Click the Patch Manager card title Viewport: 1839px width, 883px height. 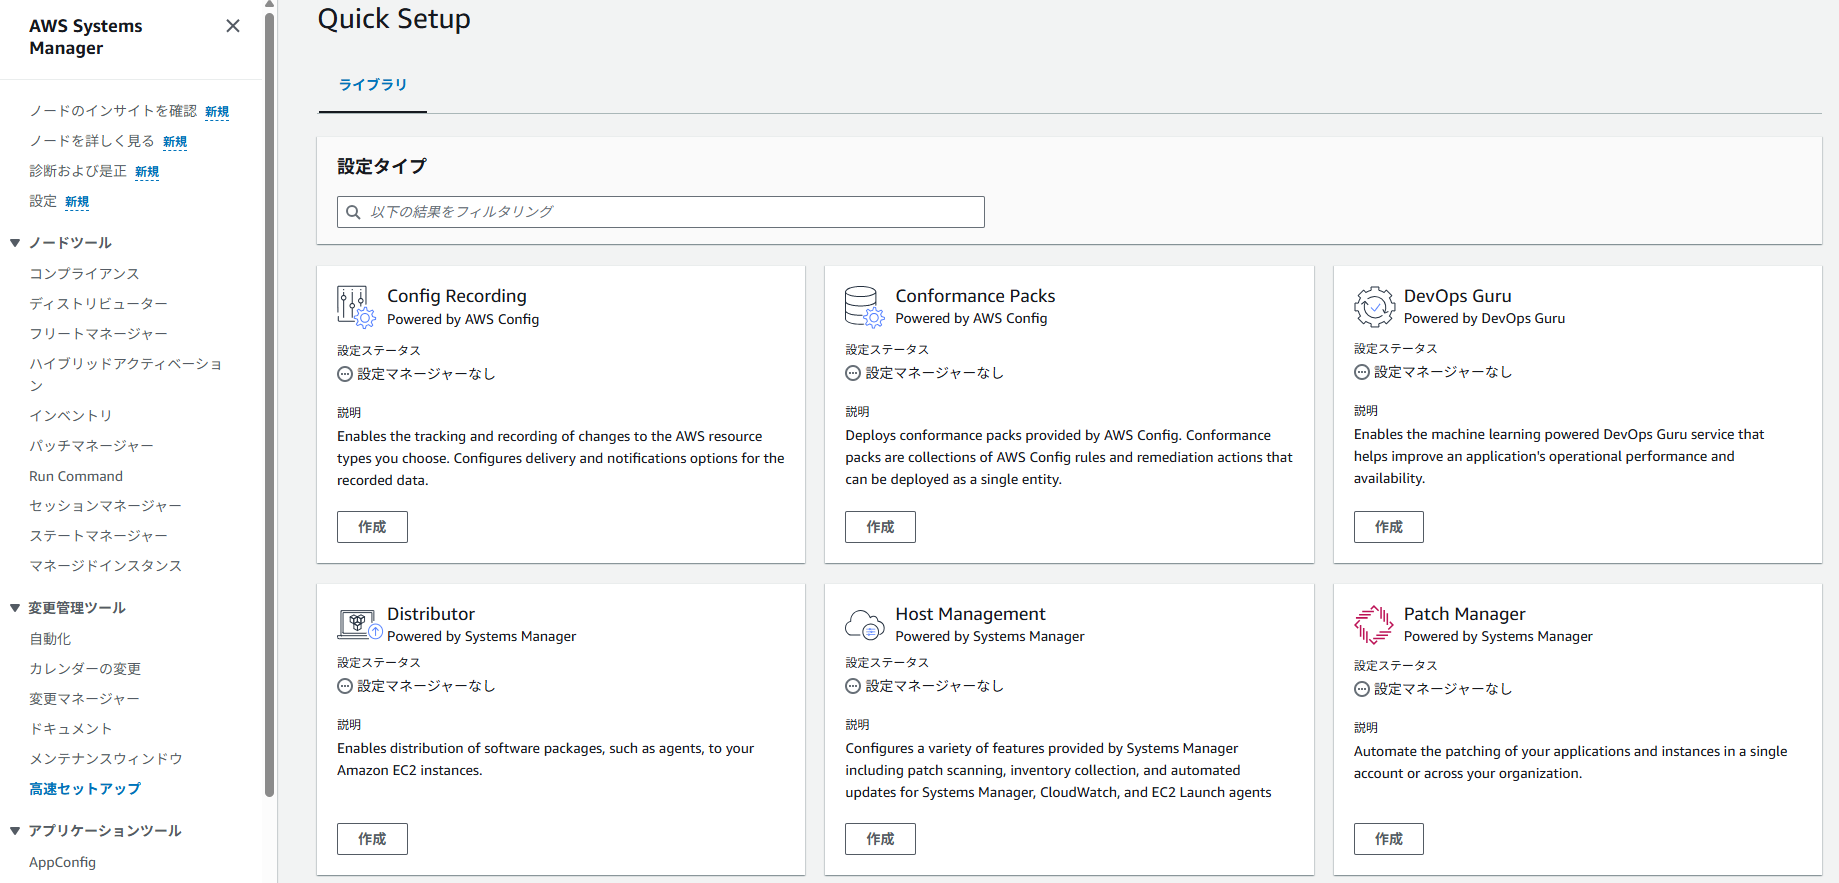tap(1464, 614)
